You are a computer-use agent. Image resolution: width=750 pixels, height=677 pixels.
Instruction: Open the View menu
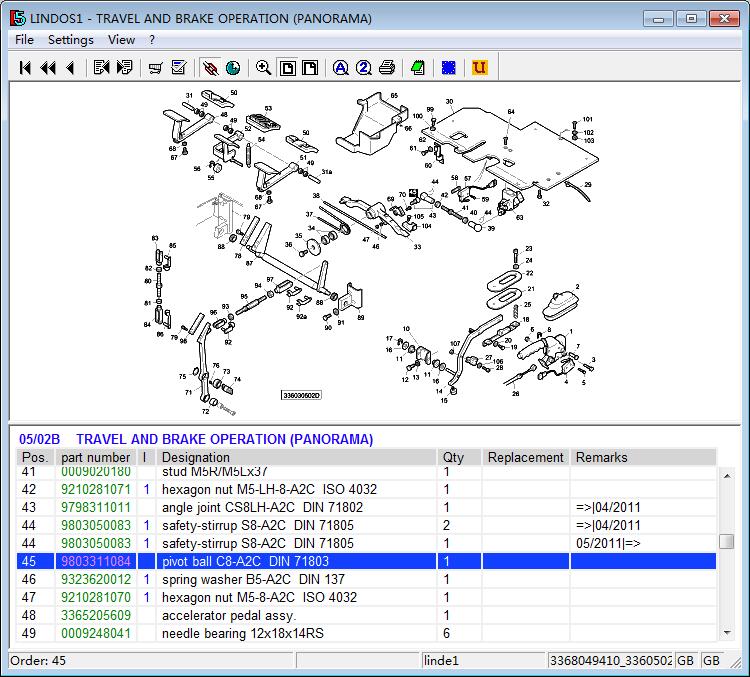pyautogui.click(x=121, y=40)
